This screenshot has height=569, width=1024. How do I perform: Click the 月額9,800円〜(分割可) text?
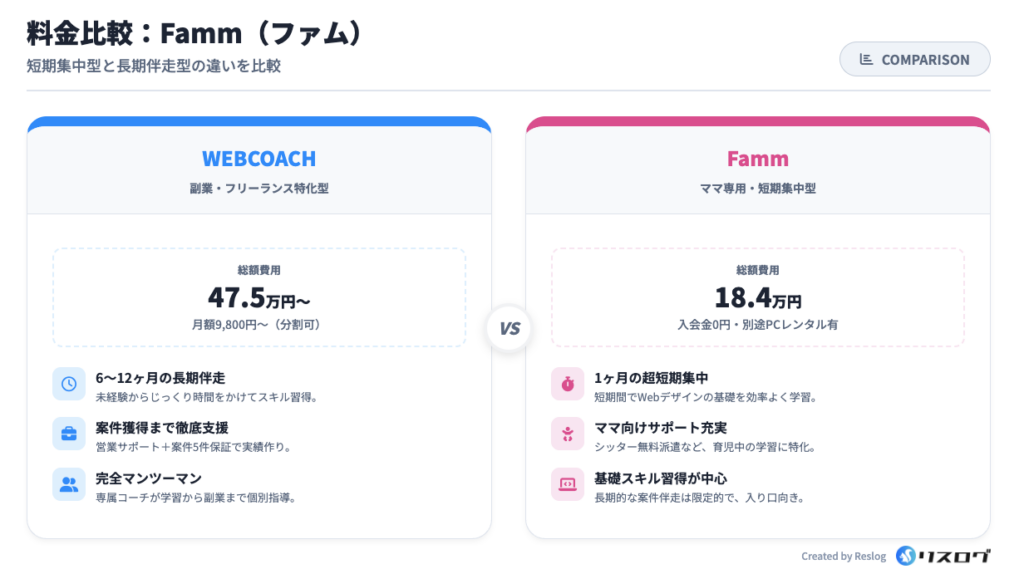259,325
